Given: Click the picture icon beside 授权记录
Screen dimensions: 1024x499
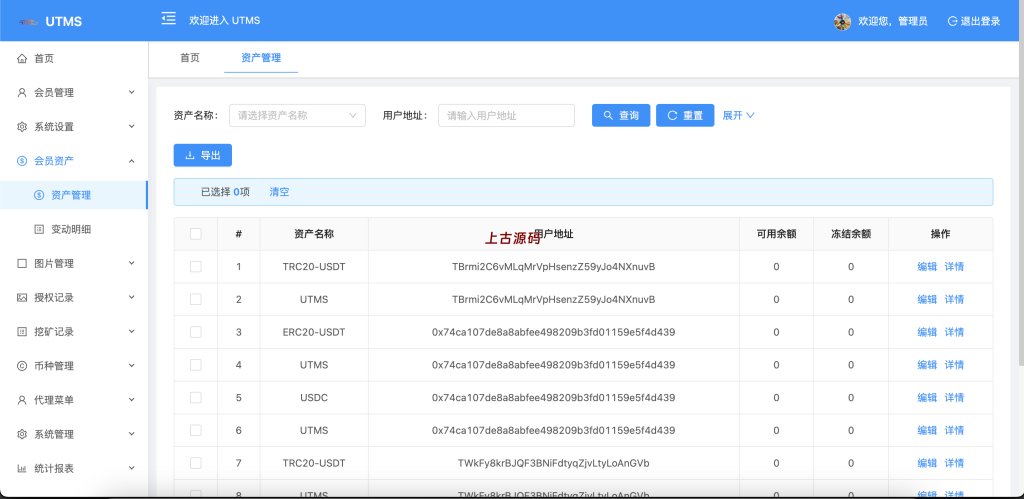Looking at the screenshot, I should coord(22,297).
